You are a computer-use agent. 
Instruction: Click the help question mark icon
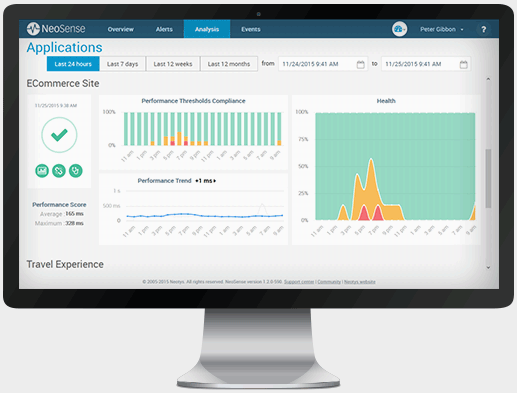(483, 29)
